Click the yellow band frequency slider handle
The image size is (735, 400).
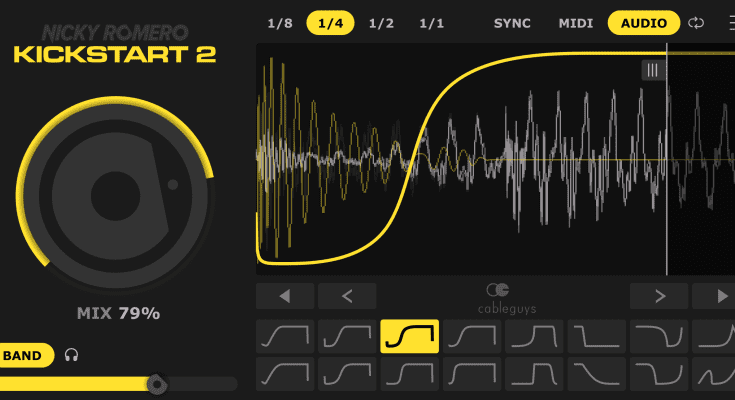coord(156,383)
